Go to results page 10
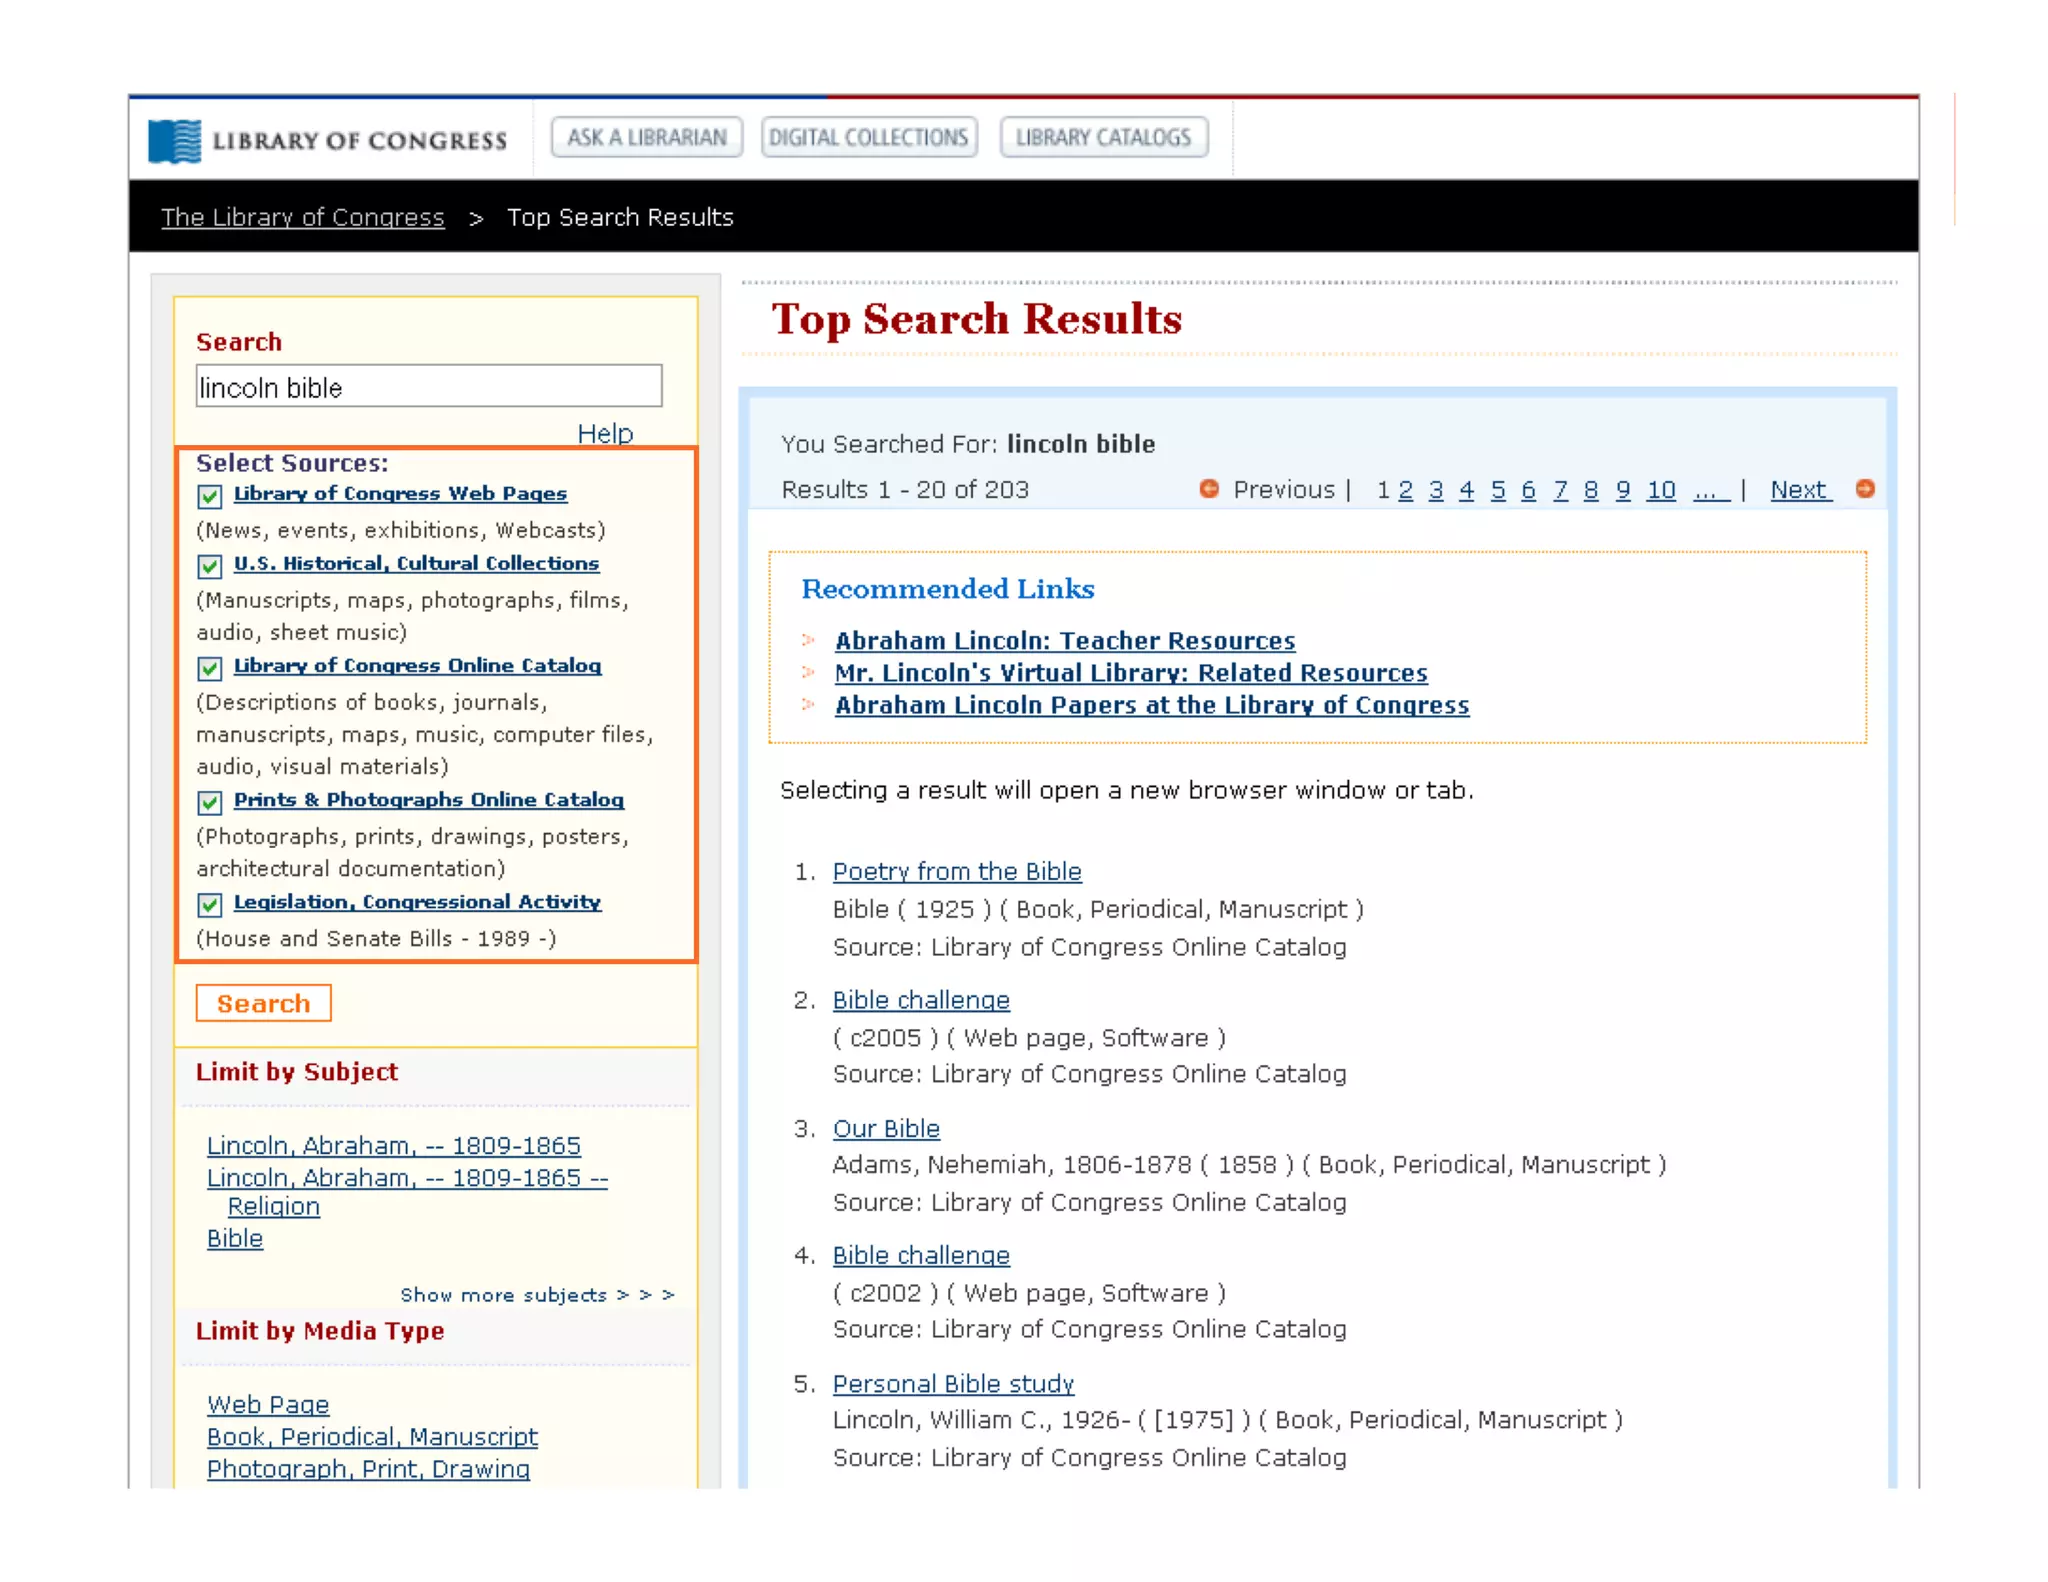2048x1582 pixels. click(1660, 490)
